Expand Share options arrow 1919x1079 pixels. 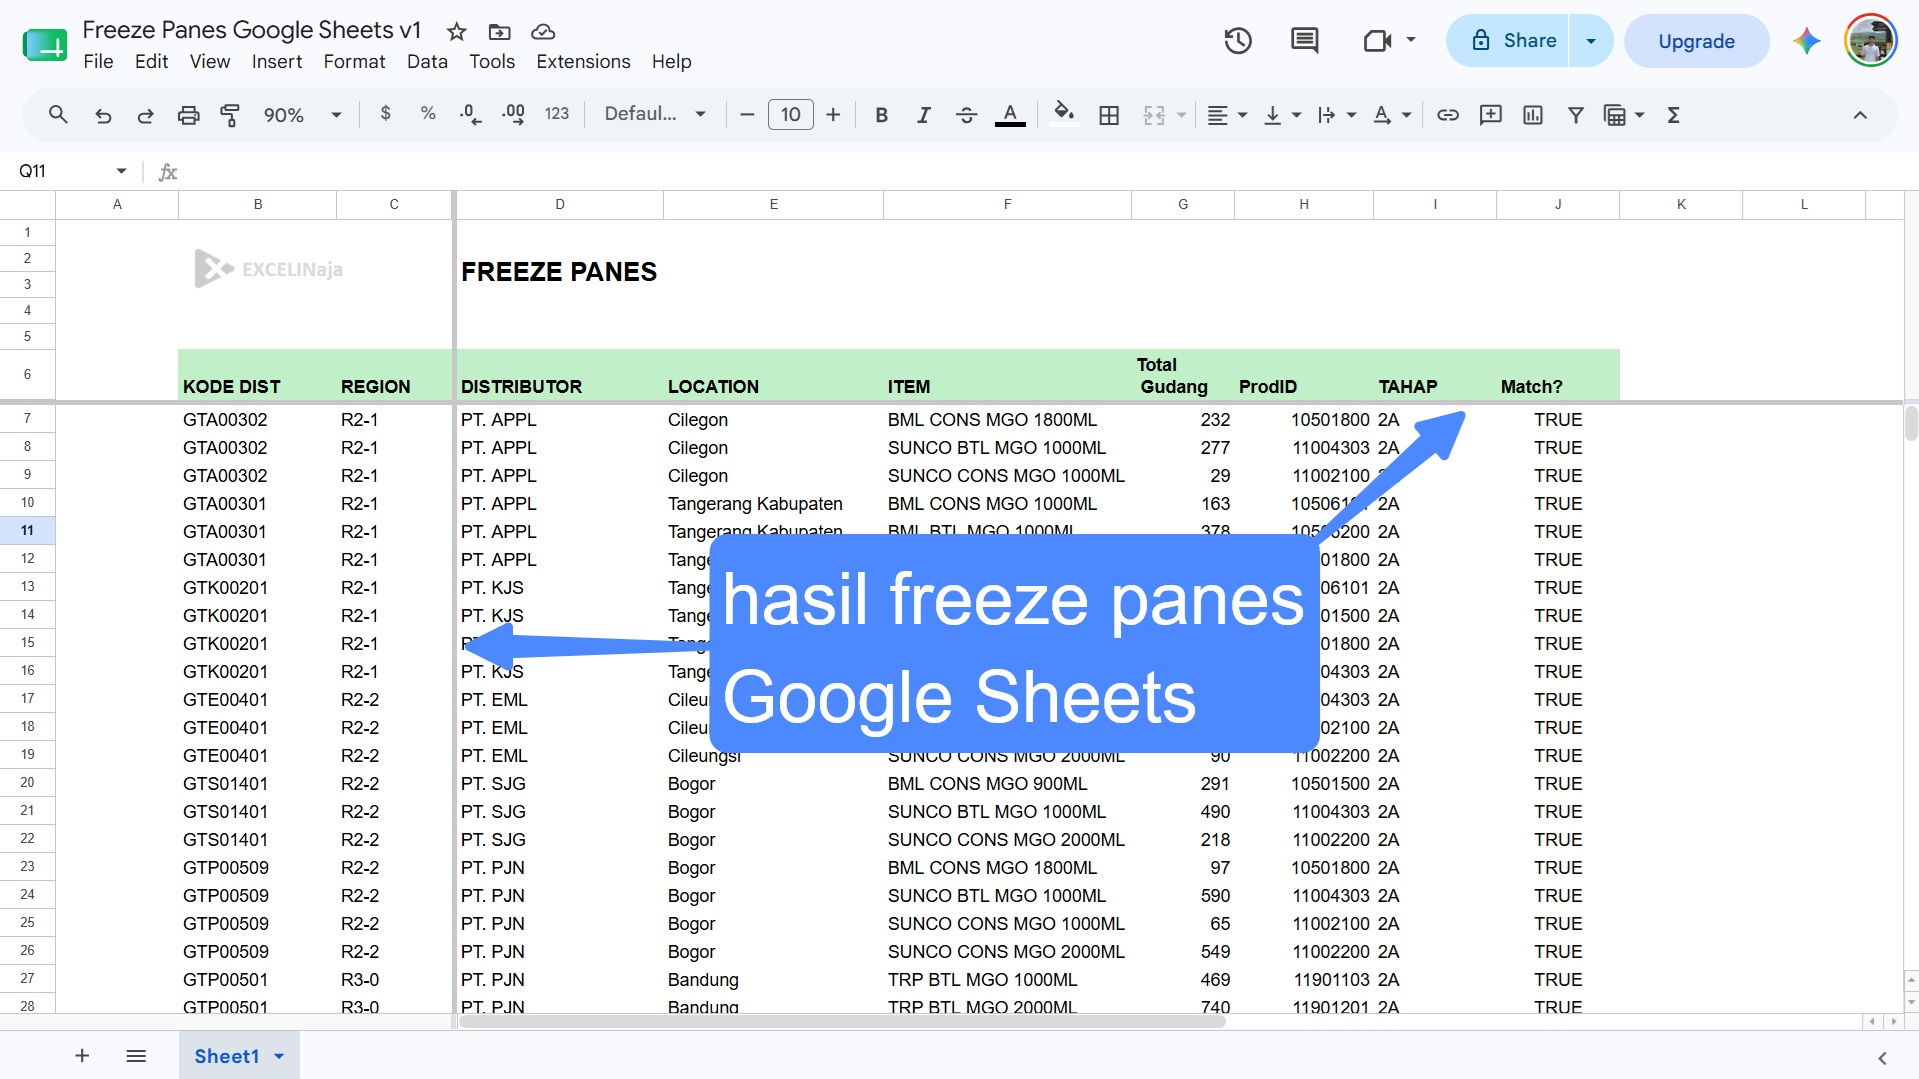coord(1591,41)
